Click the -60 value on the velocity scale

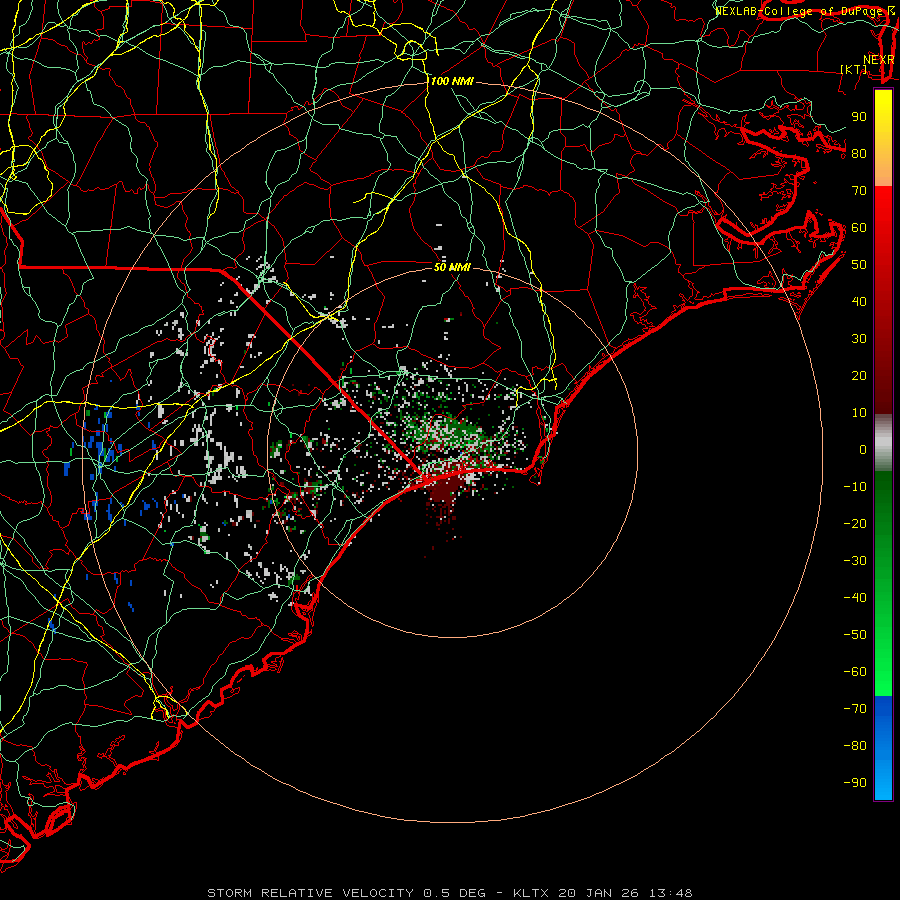[x=855, y=672]
